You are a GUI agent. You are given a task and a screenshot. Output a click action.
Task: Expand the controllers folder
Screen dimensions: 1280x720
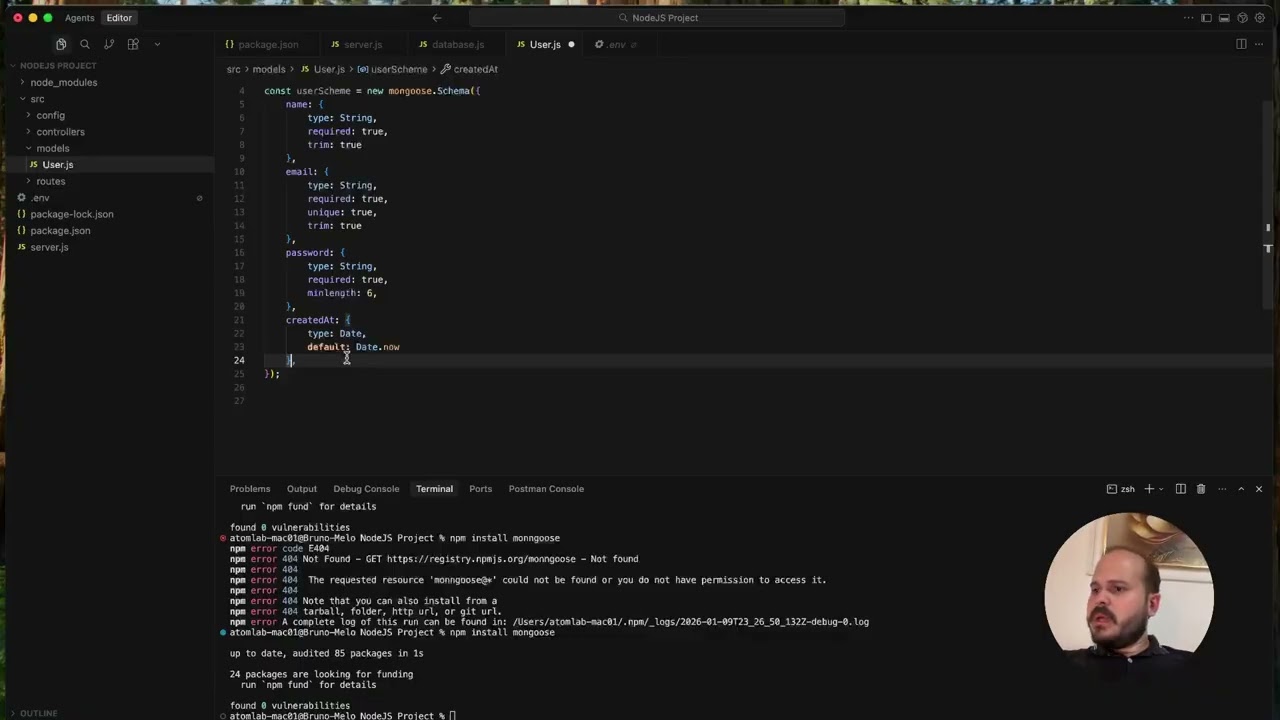[60, 132]
